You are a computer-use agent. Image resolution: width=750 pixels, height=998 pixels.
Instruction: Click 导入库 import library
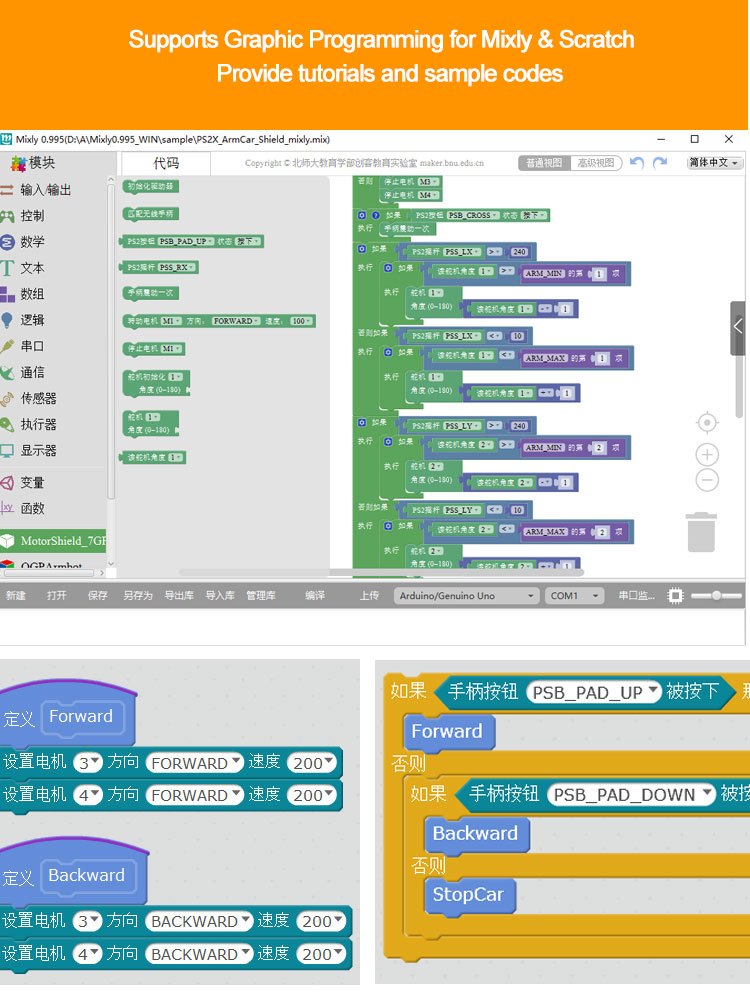click(x=220, y=596)
